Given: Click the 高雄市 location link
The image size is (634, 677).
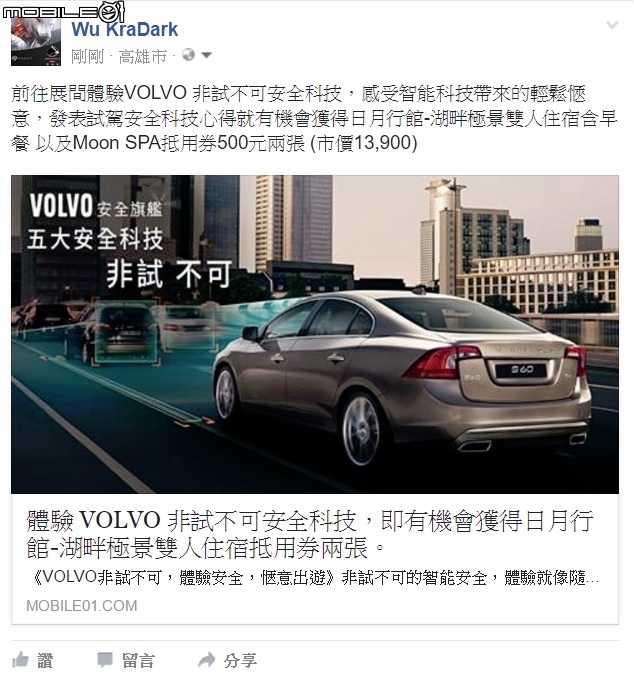Looking at the screenshot, I should 143,56.
